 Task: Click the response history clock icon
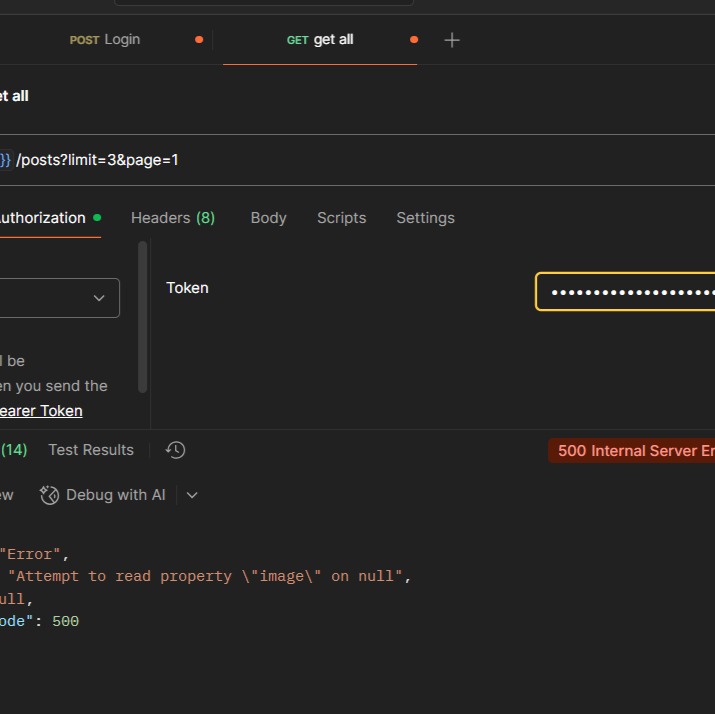pyautogui.click(x=175, y=450)
